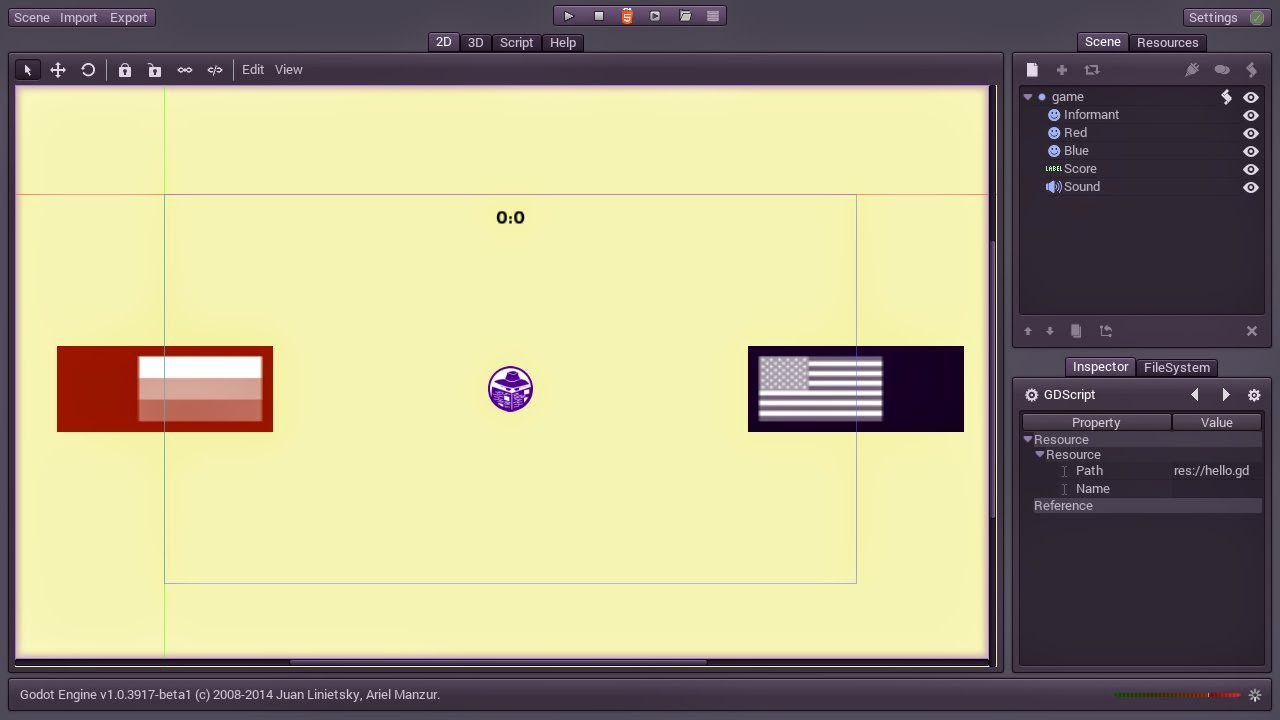The height and width of the screenshot is (720, 1280).
Task: Click the HTML5 export icon in top bar
Action: [627, 16]
